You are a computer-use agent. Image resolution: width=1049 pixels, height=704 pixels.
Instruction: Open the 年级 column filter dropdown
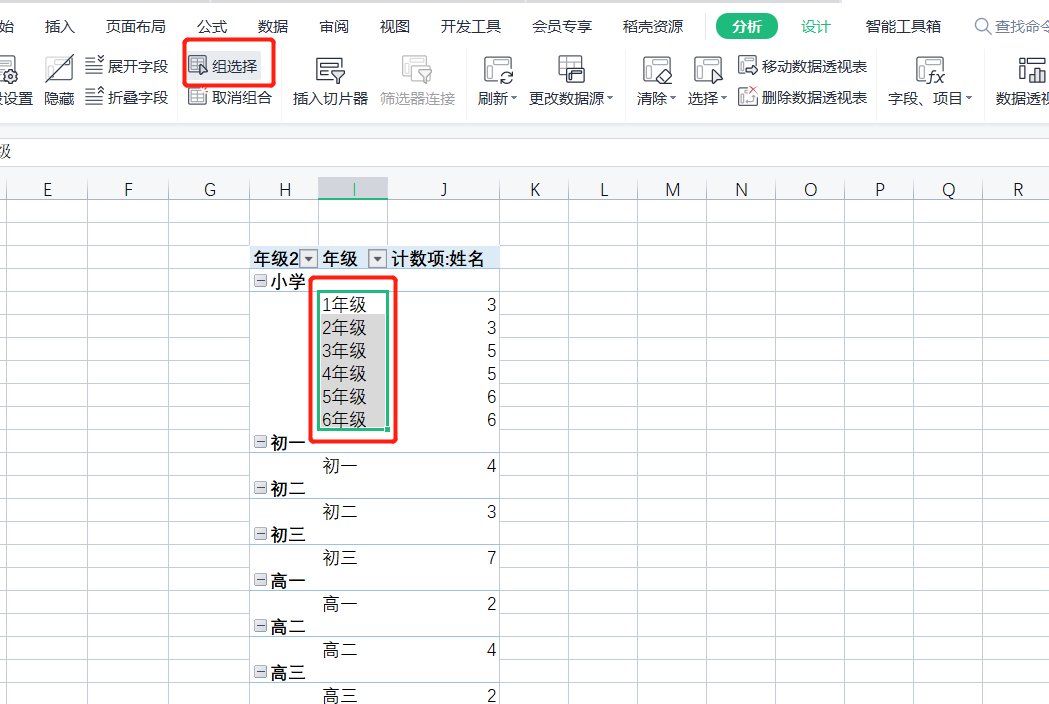click(378, 258)
